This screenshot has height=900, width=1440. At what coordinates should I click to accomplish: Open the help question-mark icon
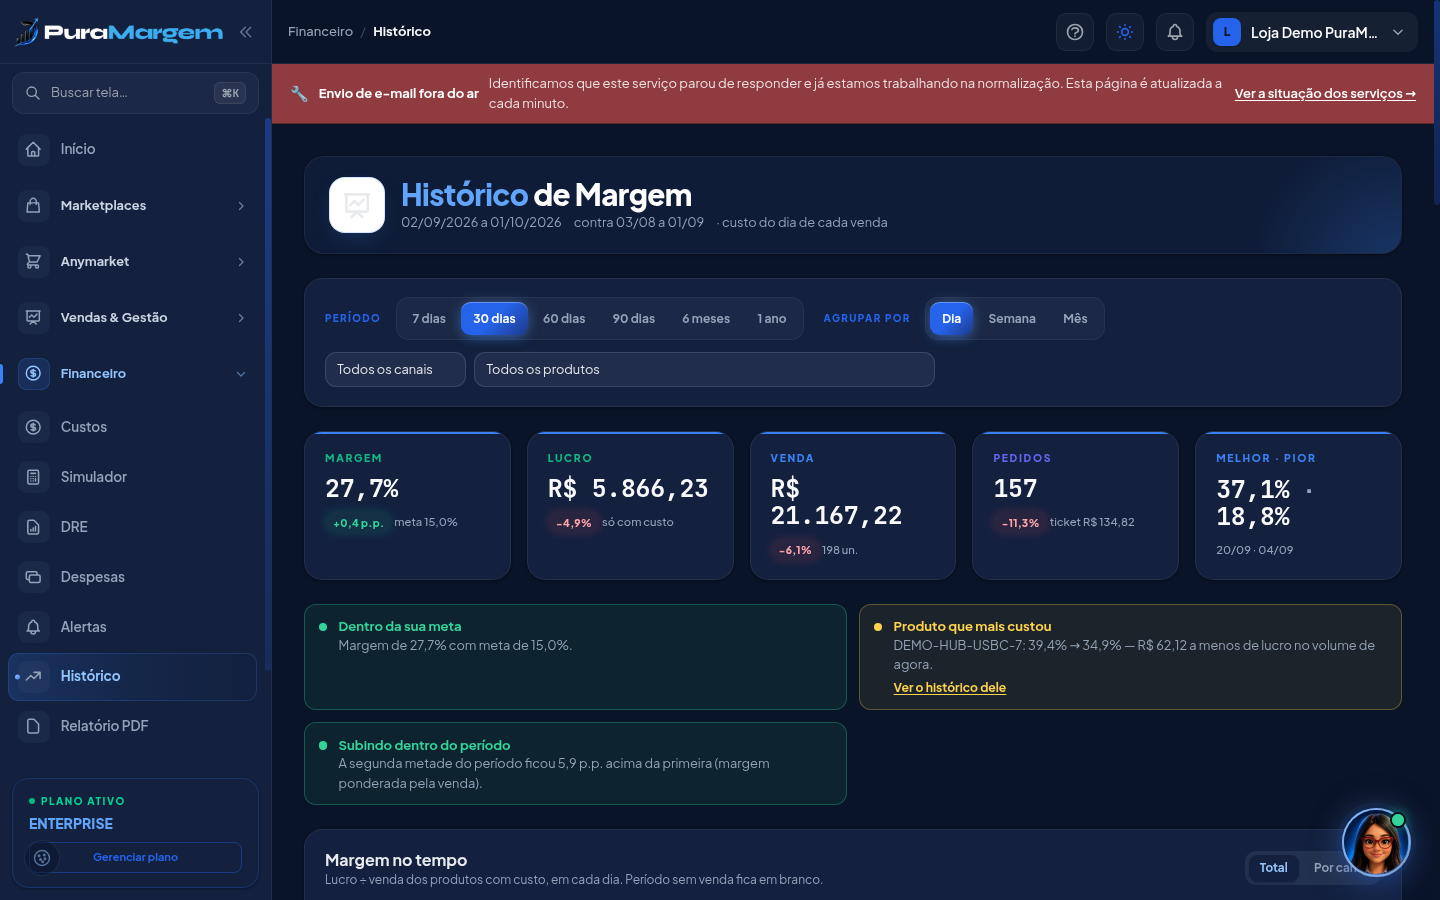point(1075,32)
